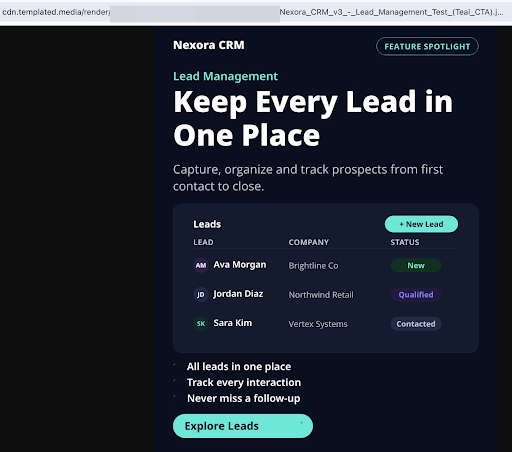The height and width of the screenshot is (452, 512).
Task: Click the Brightline Co company cell
Action: click(x=313, y=266)
